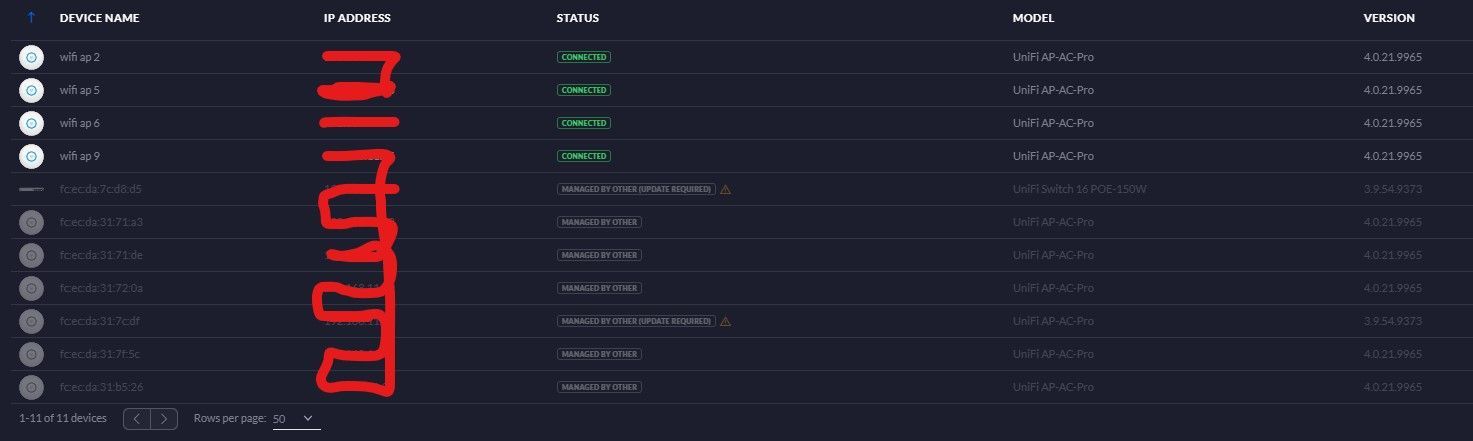Open the wifi ap 6 device
The image size is (1473, 441).
[x=80, y=123]
